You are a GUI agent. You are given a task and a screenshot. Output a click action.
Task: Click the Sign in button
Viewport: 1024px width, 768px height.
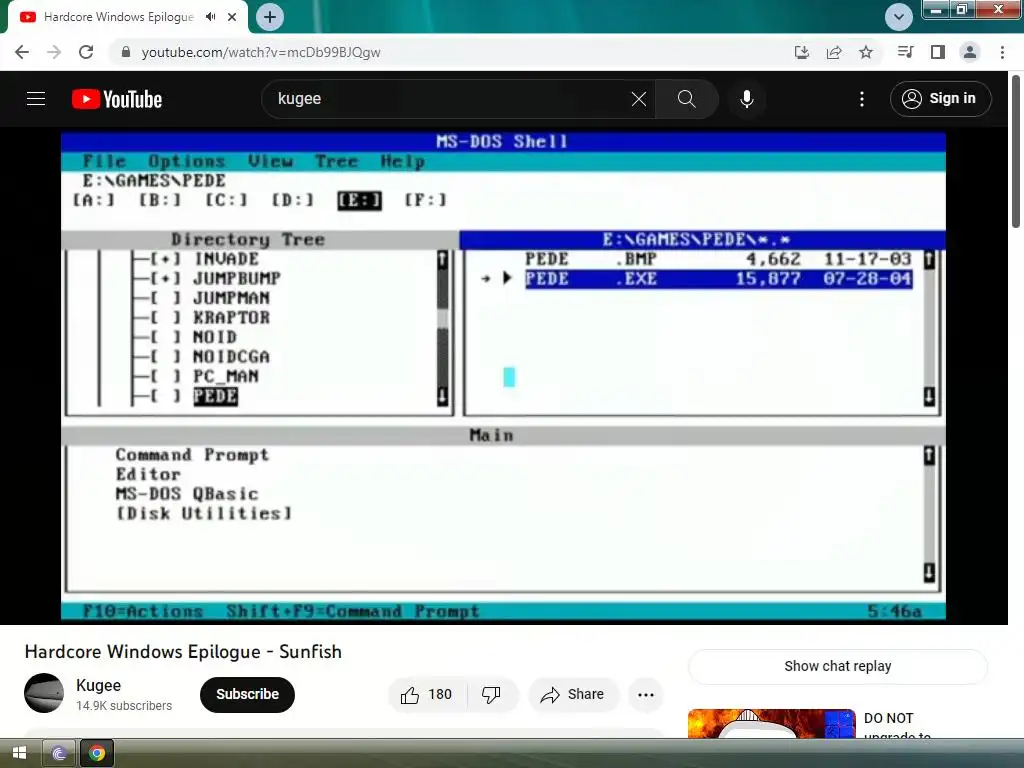point(940,99)
